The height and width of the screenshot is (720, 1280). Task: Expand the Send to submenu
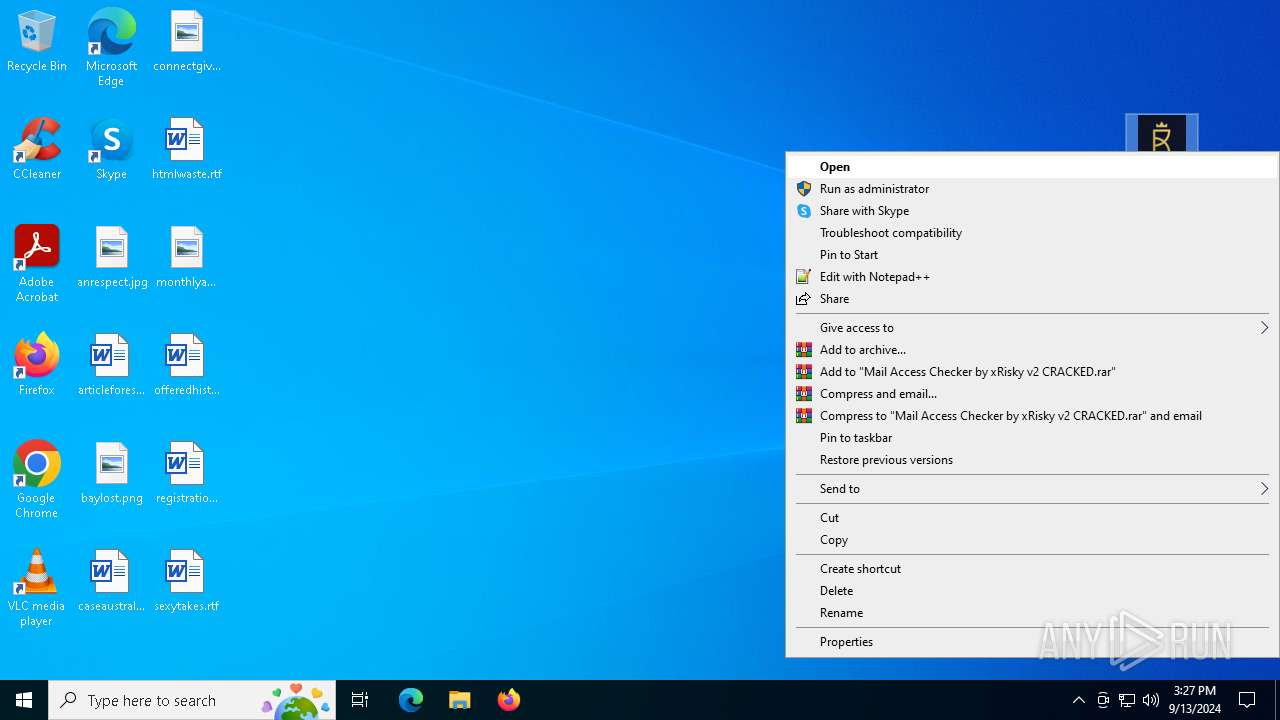point(1032,489)
